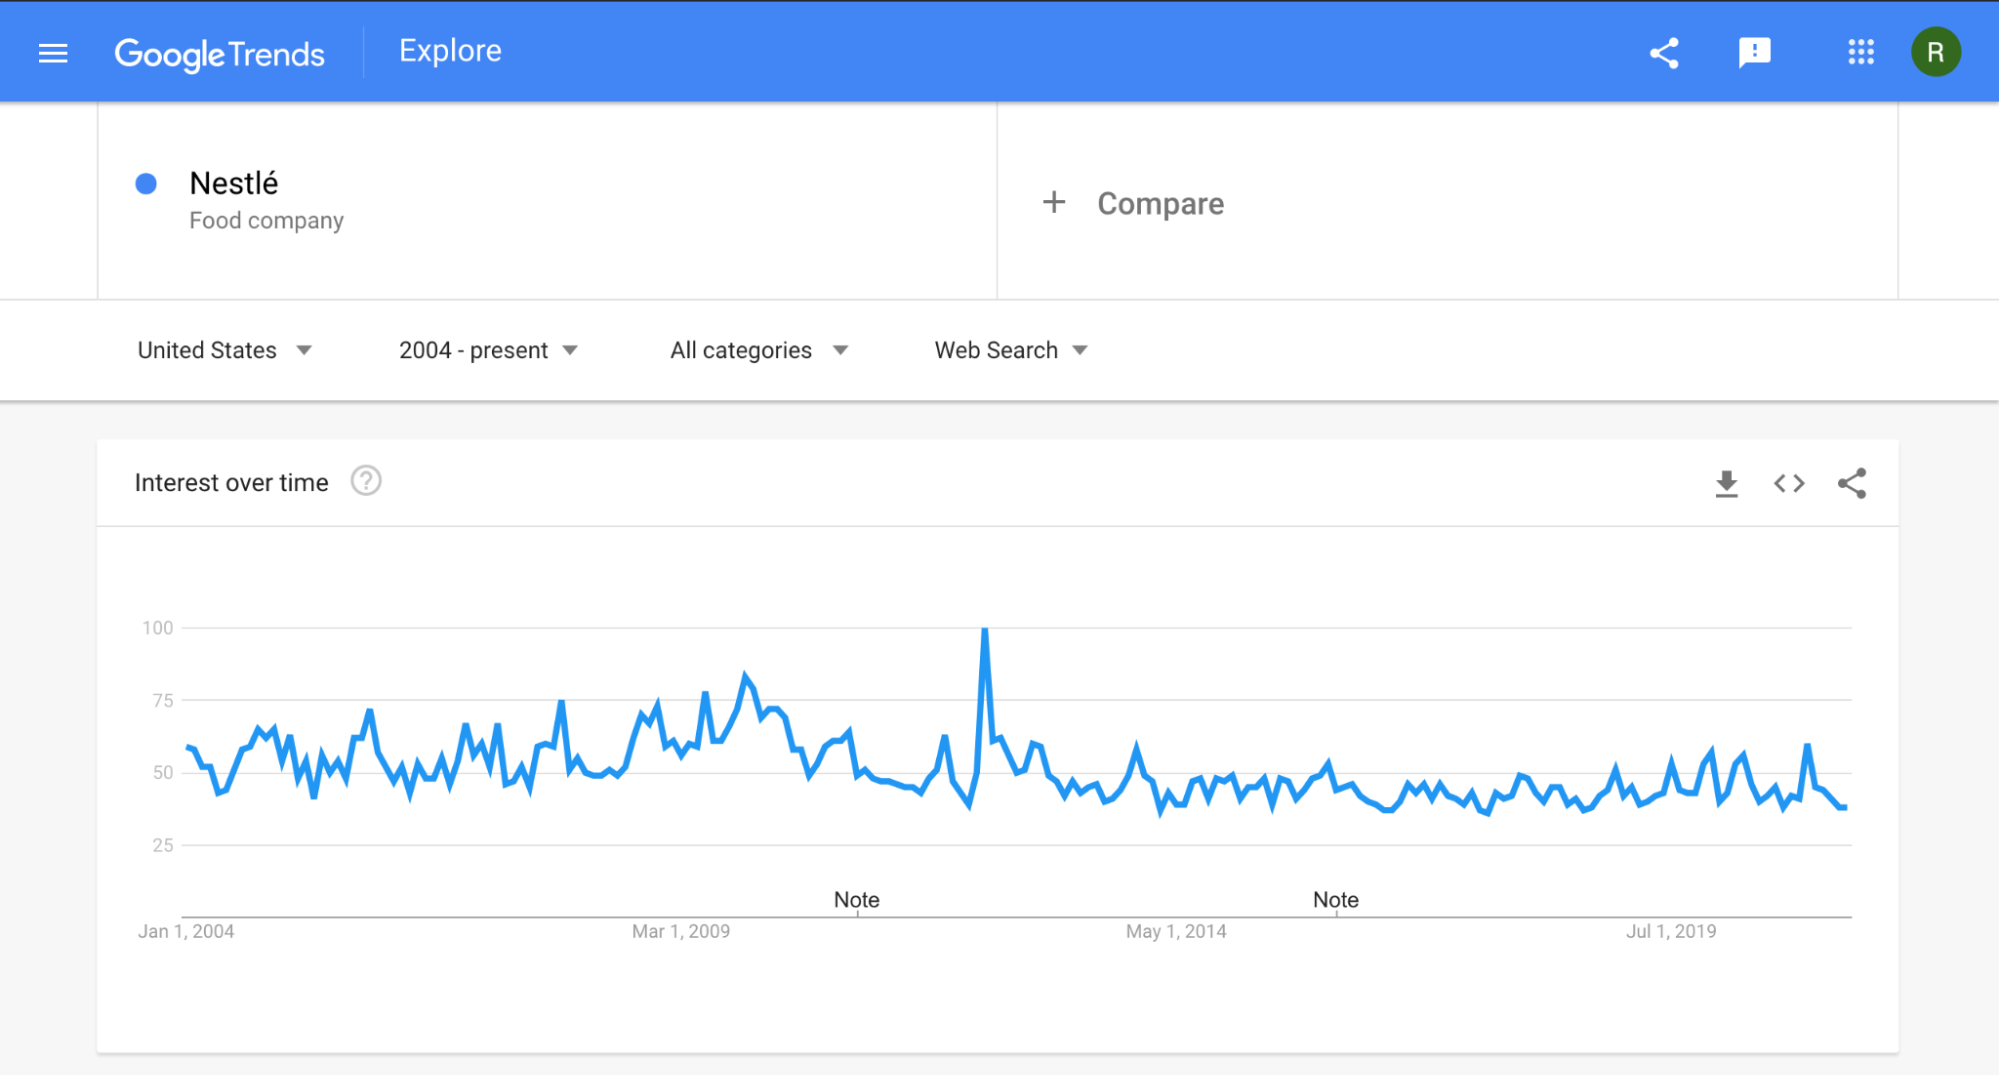Viewport: 1999px width, 1075px height.
Task: Share the Interest over time chart
Action: [1851, 484]
